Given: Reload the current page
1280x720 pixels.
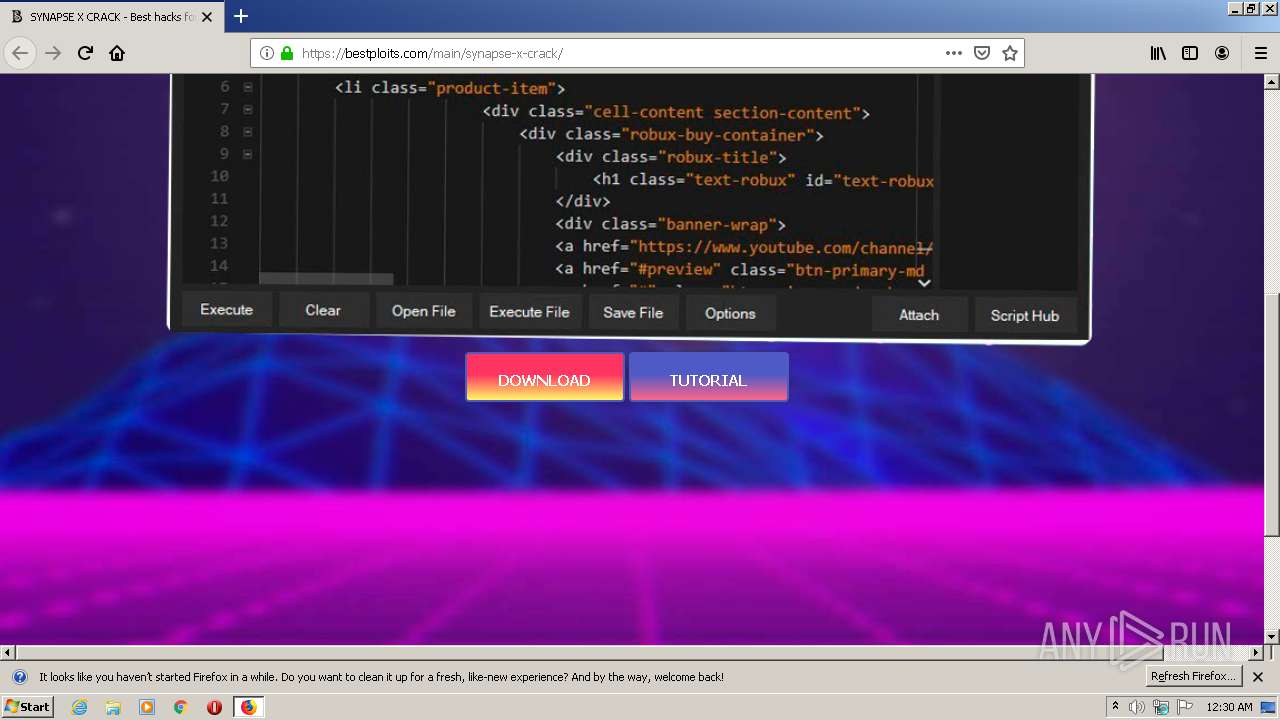Looking at the screenshot, I should point(85,53).
